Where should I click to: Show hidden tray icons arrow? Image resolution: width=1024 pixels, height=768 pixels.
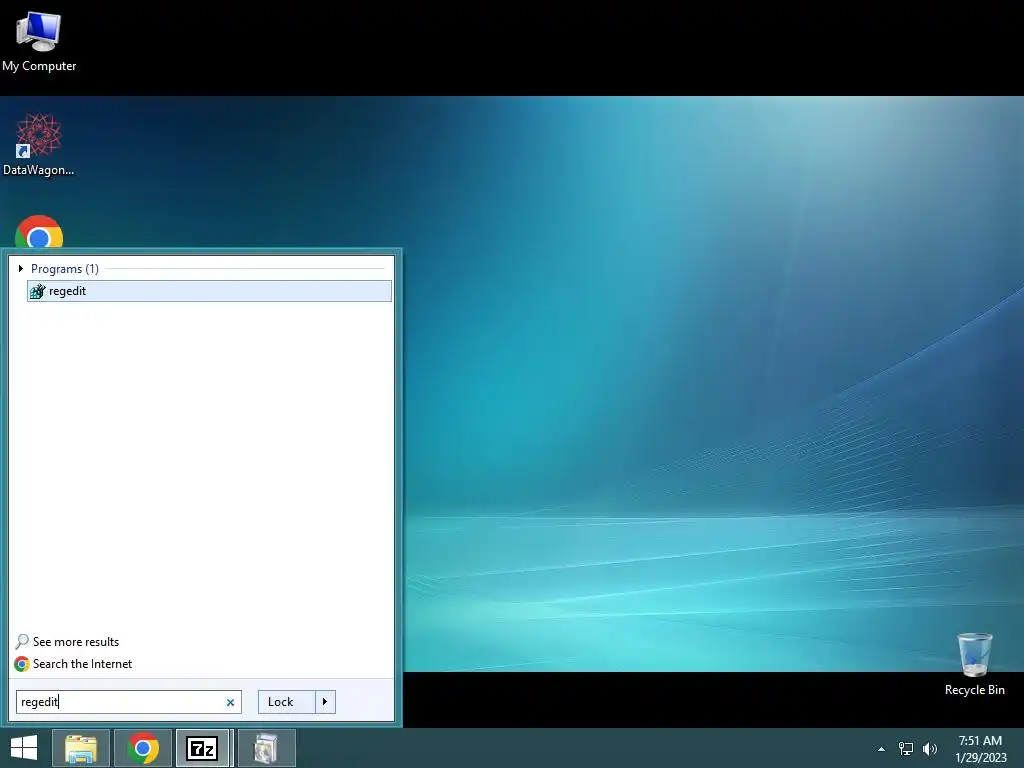point(882,749)
